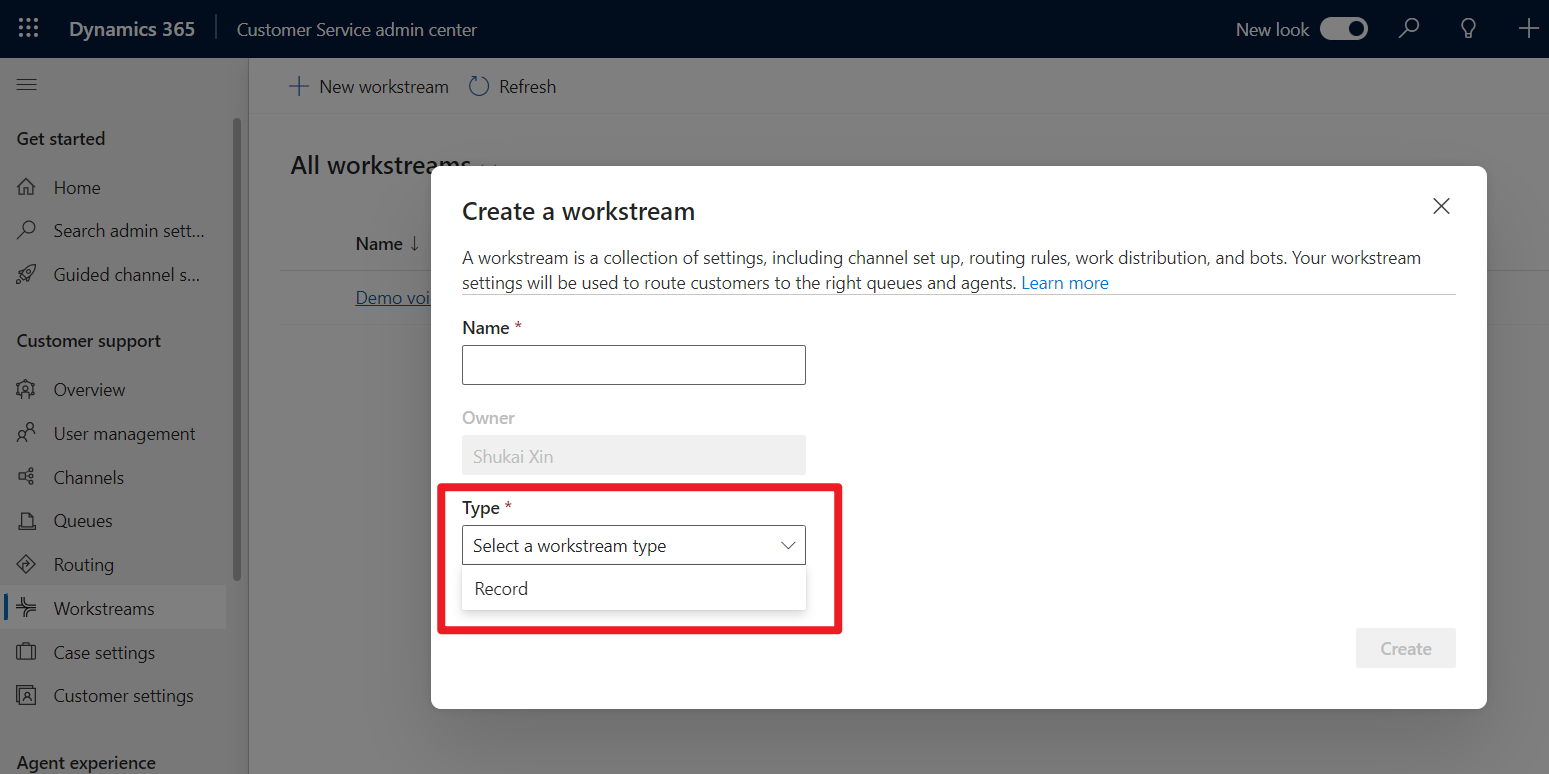Viewport: 1549px width, 774px height.
Task: Toggle the New look switch
Action: (1344, 29)
